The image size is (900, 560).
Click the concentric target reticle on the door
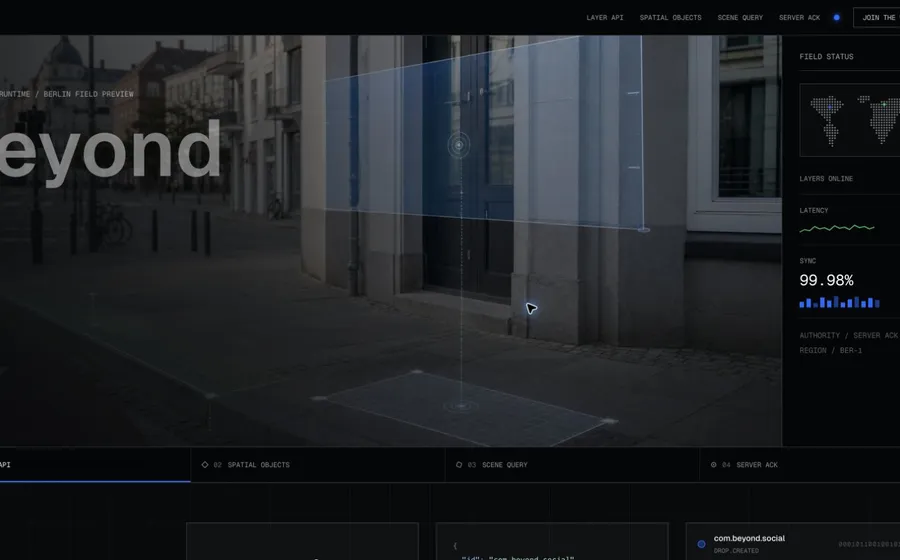click(459, 145)
